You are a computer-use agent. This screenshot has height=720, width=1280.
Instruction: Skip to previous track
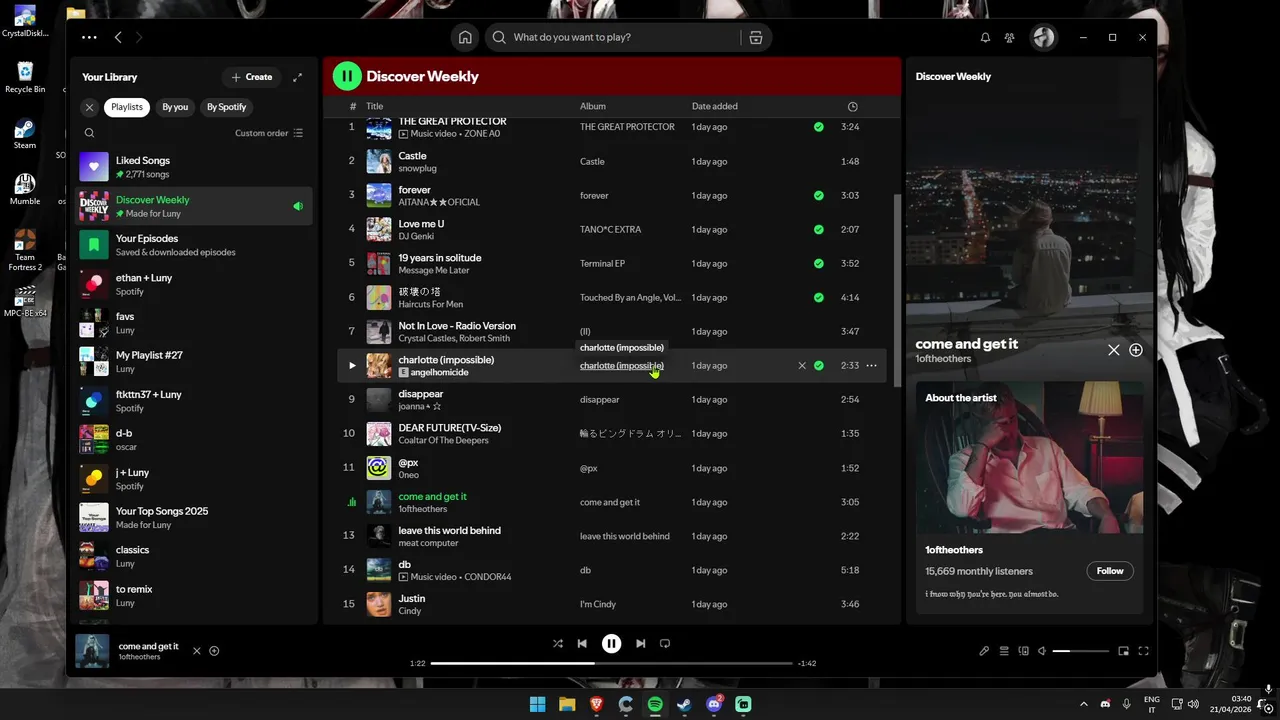582,644
